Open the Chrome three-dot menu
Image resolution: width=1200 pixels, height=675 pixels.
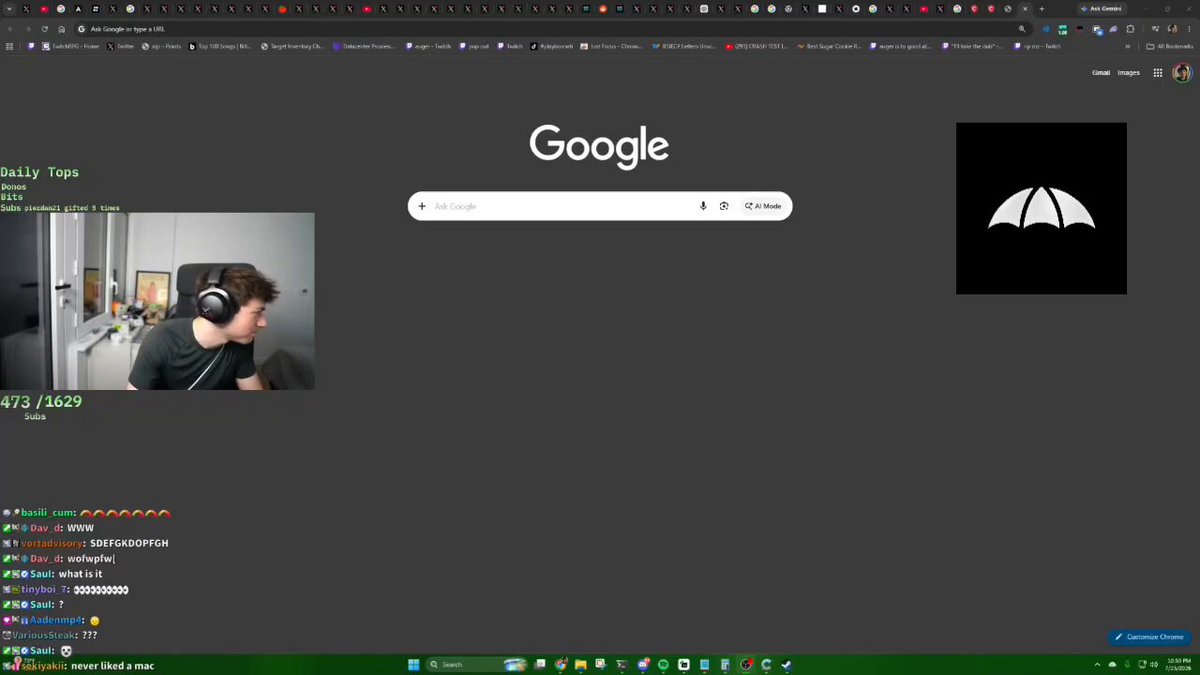(x=1189, y=29)
